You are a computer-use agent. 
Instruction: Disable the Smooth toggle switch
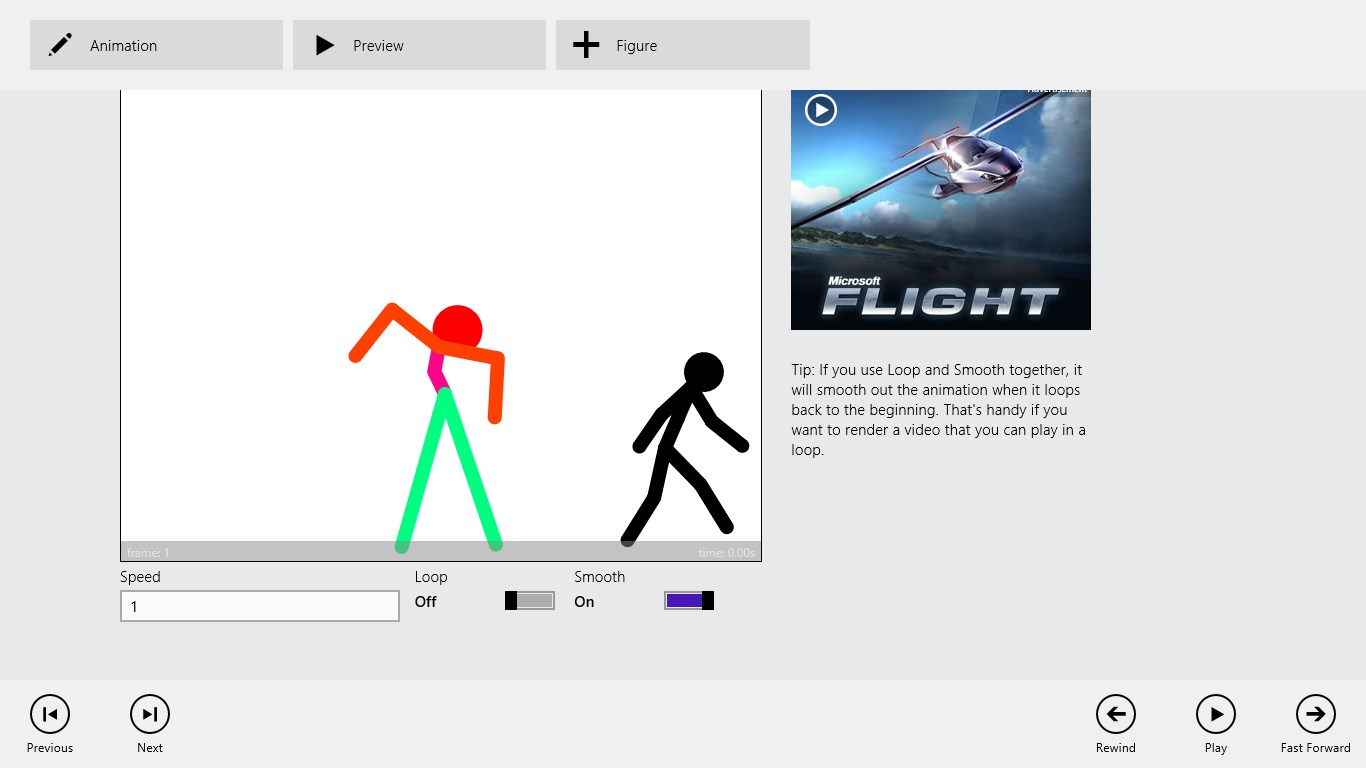[689, 600]
